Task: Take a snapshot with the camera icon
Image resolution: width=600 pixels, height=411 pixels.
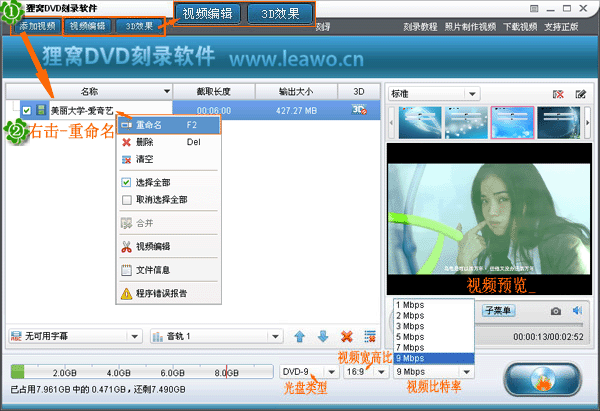Action: coord(556,311)
